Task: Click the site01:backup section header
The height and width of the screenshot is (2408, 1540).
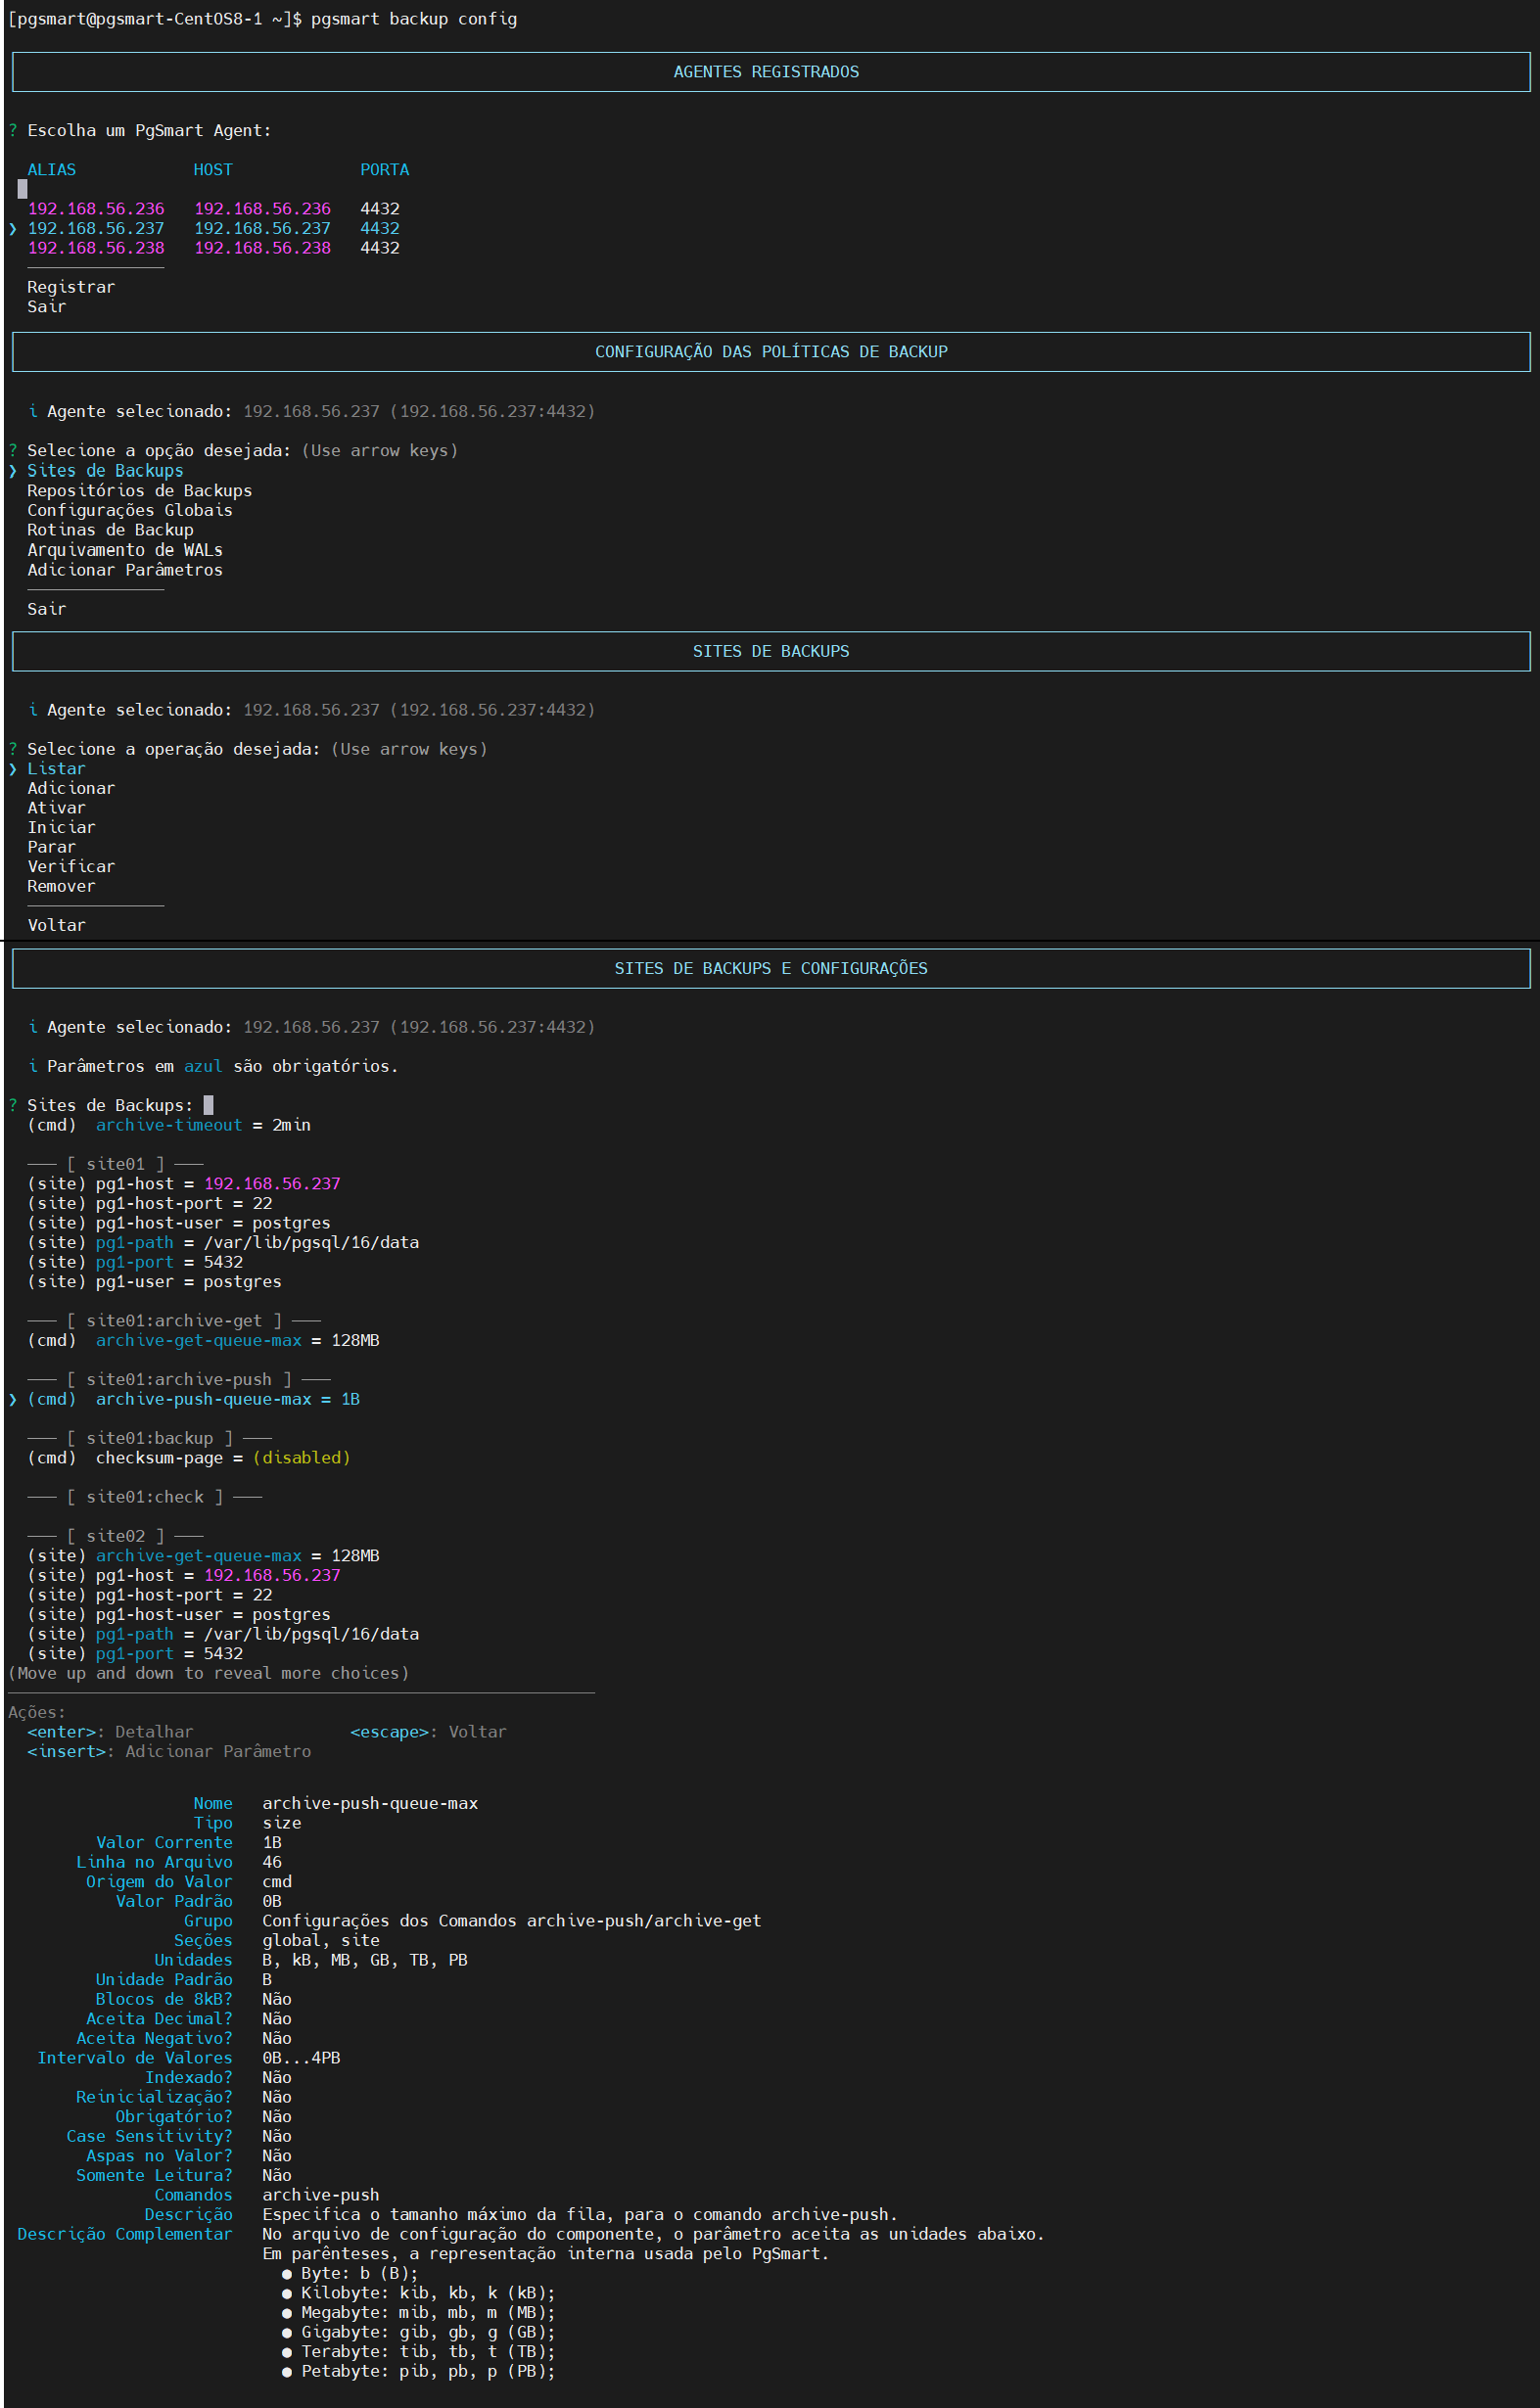Action: click(149, 1439)
